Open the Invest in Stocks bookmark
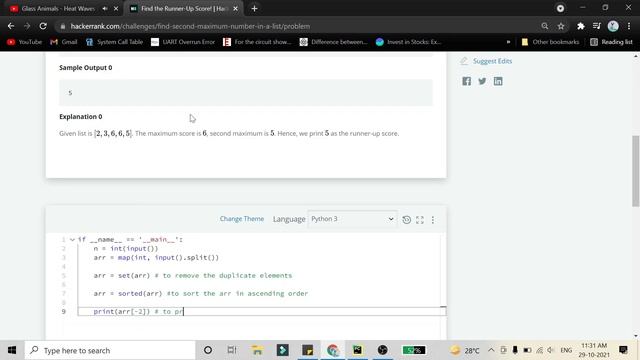Screen dimensions: 640x360 (x=409, y=42)
